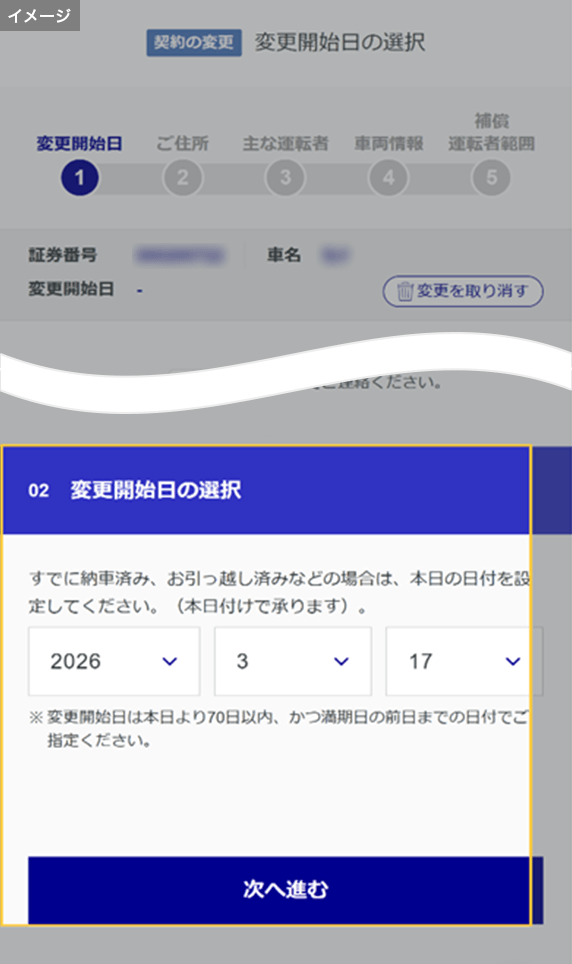Screen dimensions: 572x964
Task: Open the year dropdown showing 2026
Action: pyautogui.click(x=114, y=661)
